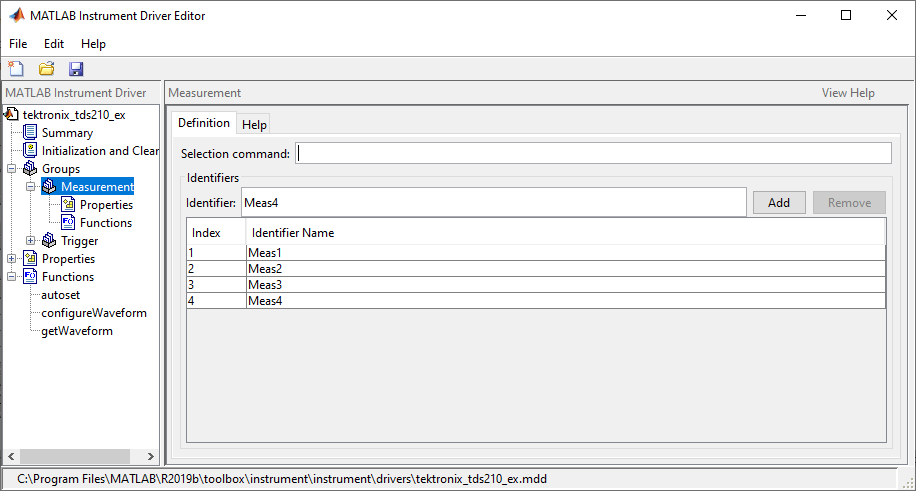Select the Initialization and Cleanup icon

[x=30, y=151]
